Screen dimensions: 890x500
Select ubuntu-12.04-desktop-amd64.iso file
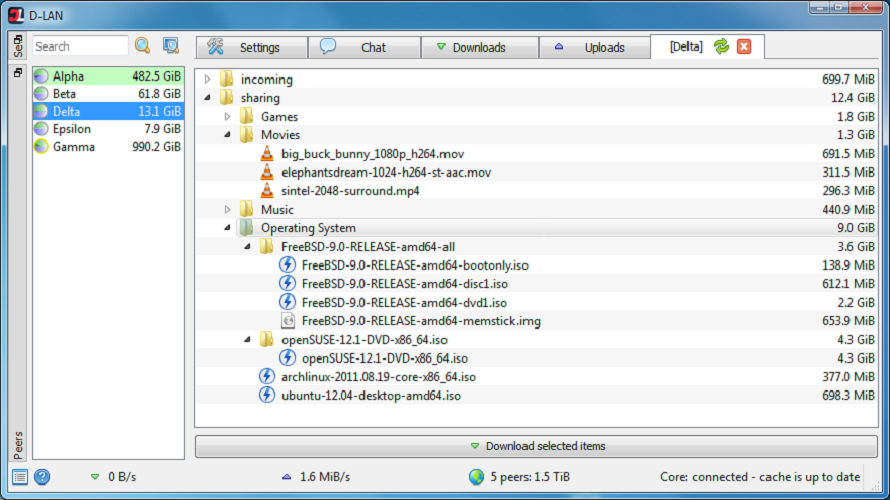pyautogui.click(x=536, y=395)
